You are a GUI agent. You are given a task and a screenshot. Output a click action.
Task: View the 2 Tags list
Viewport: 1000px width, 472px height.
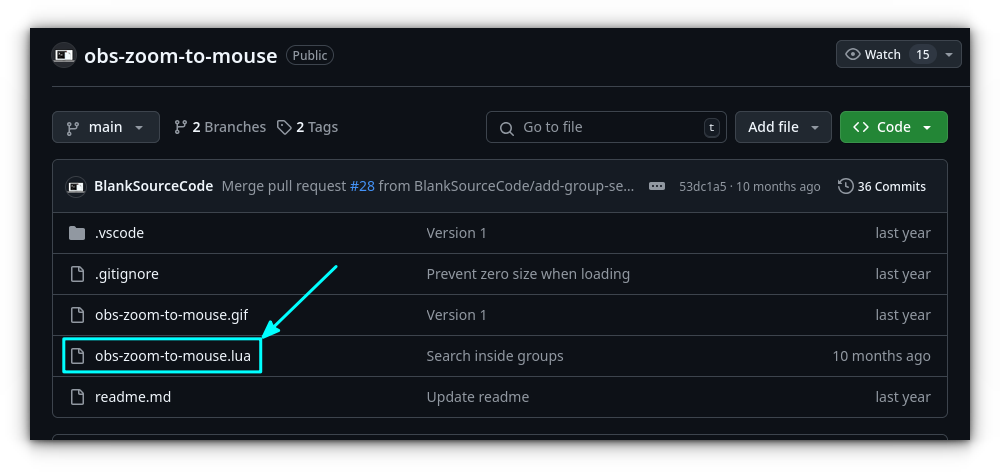point(308,127)
